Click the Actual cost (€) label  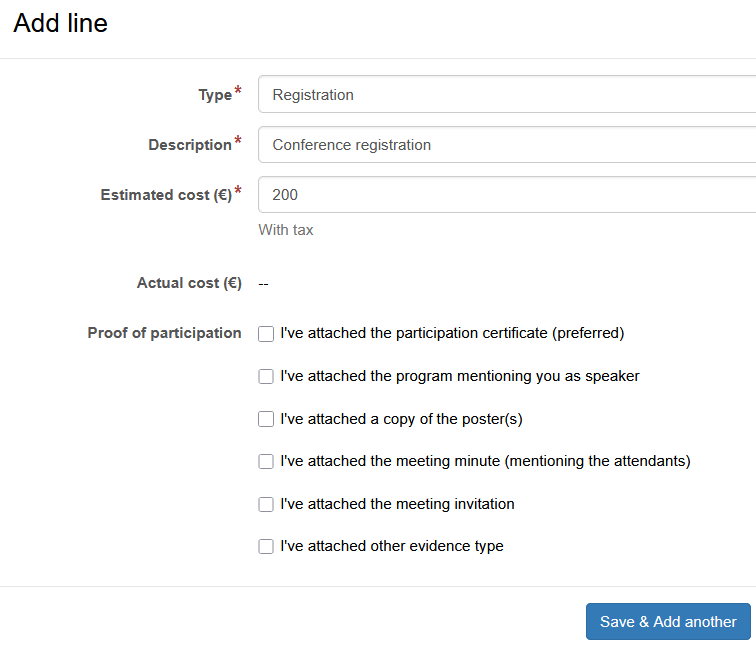(x=189, y=283)
